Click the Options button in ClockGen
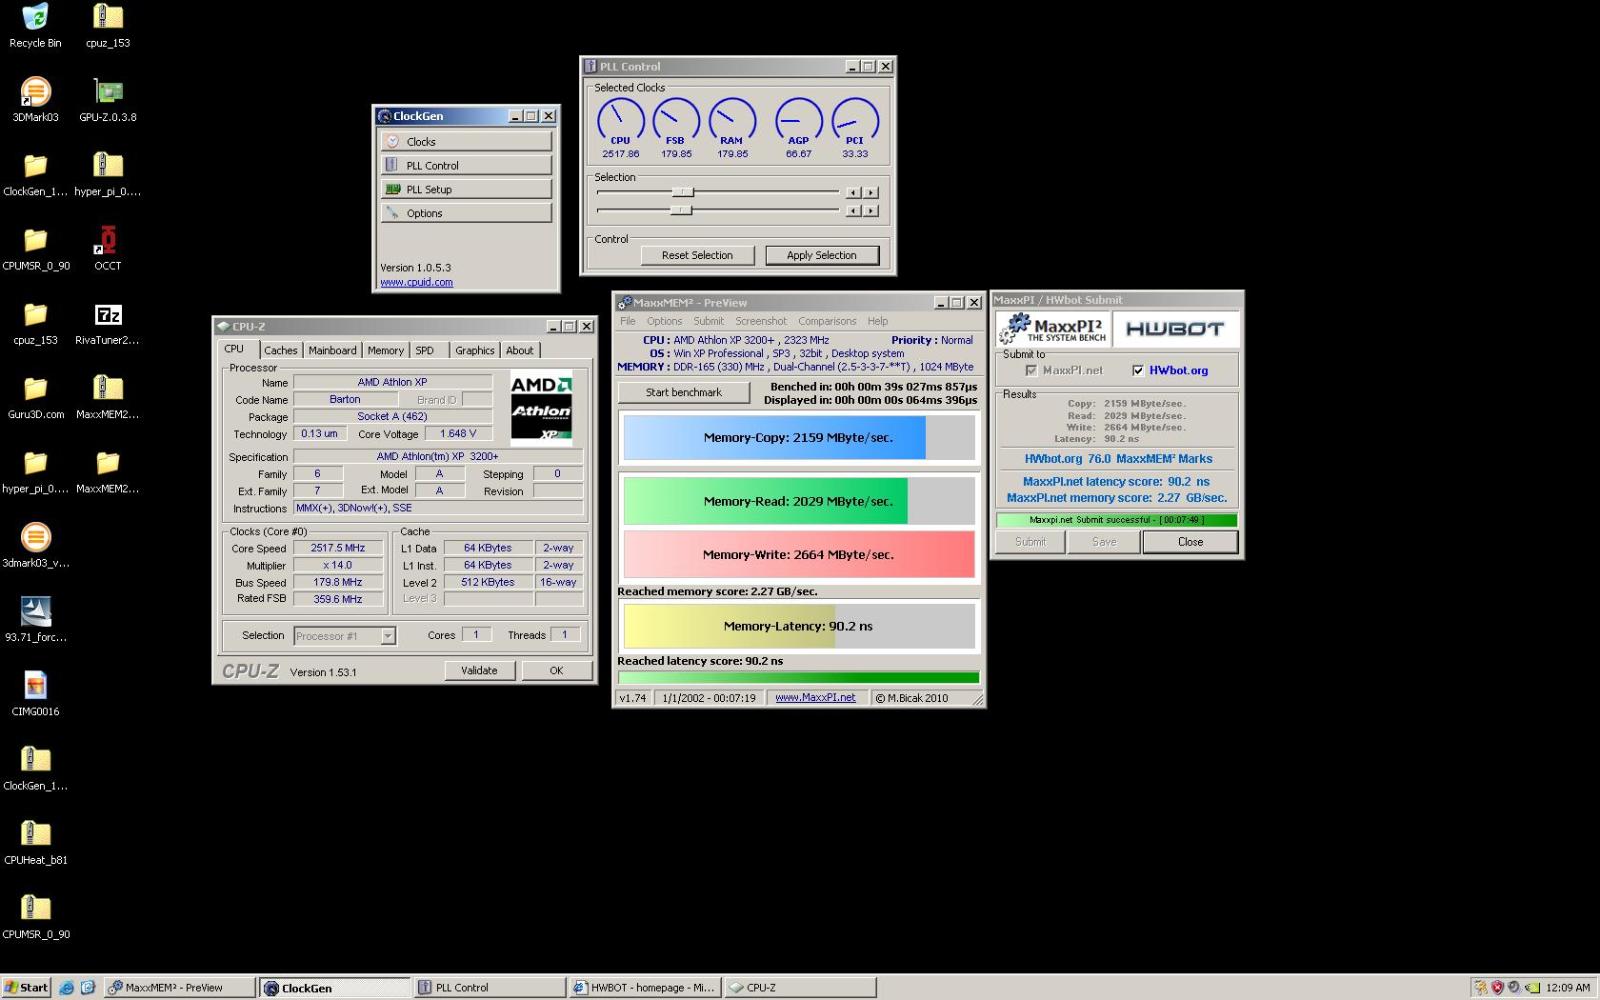1600x1000 pixels. click(466, 213)
